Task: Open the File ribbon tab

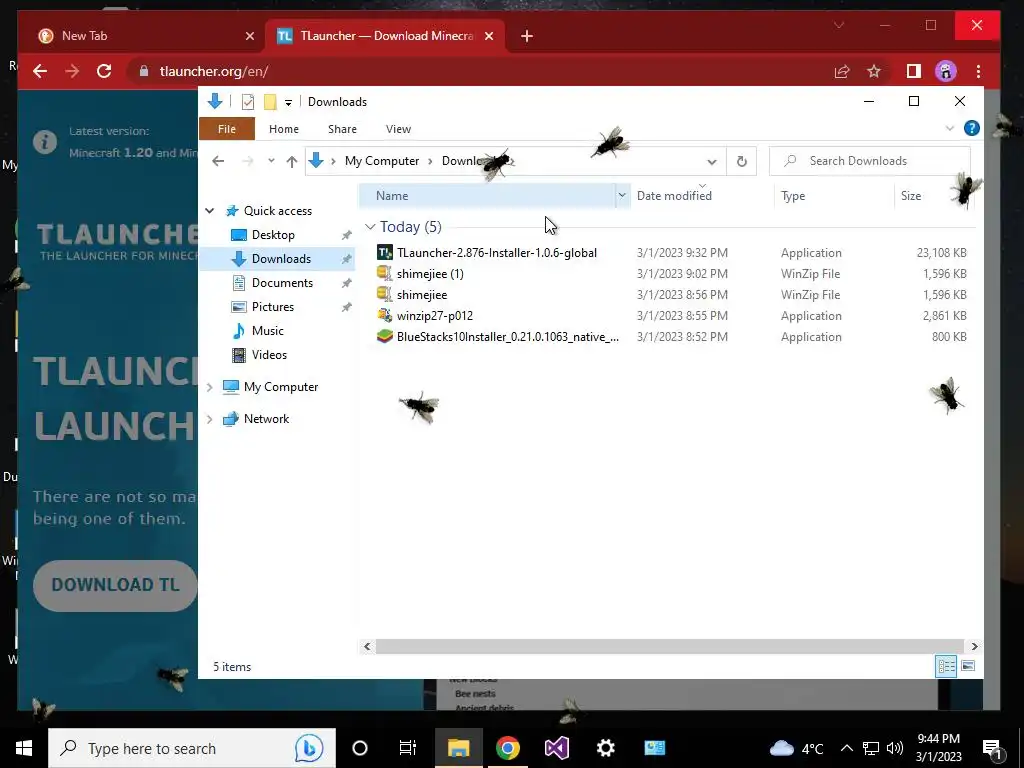Action: coord(227,129)
